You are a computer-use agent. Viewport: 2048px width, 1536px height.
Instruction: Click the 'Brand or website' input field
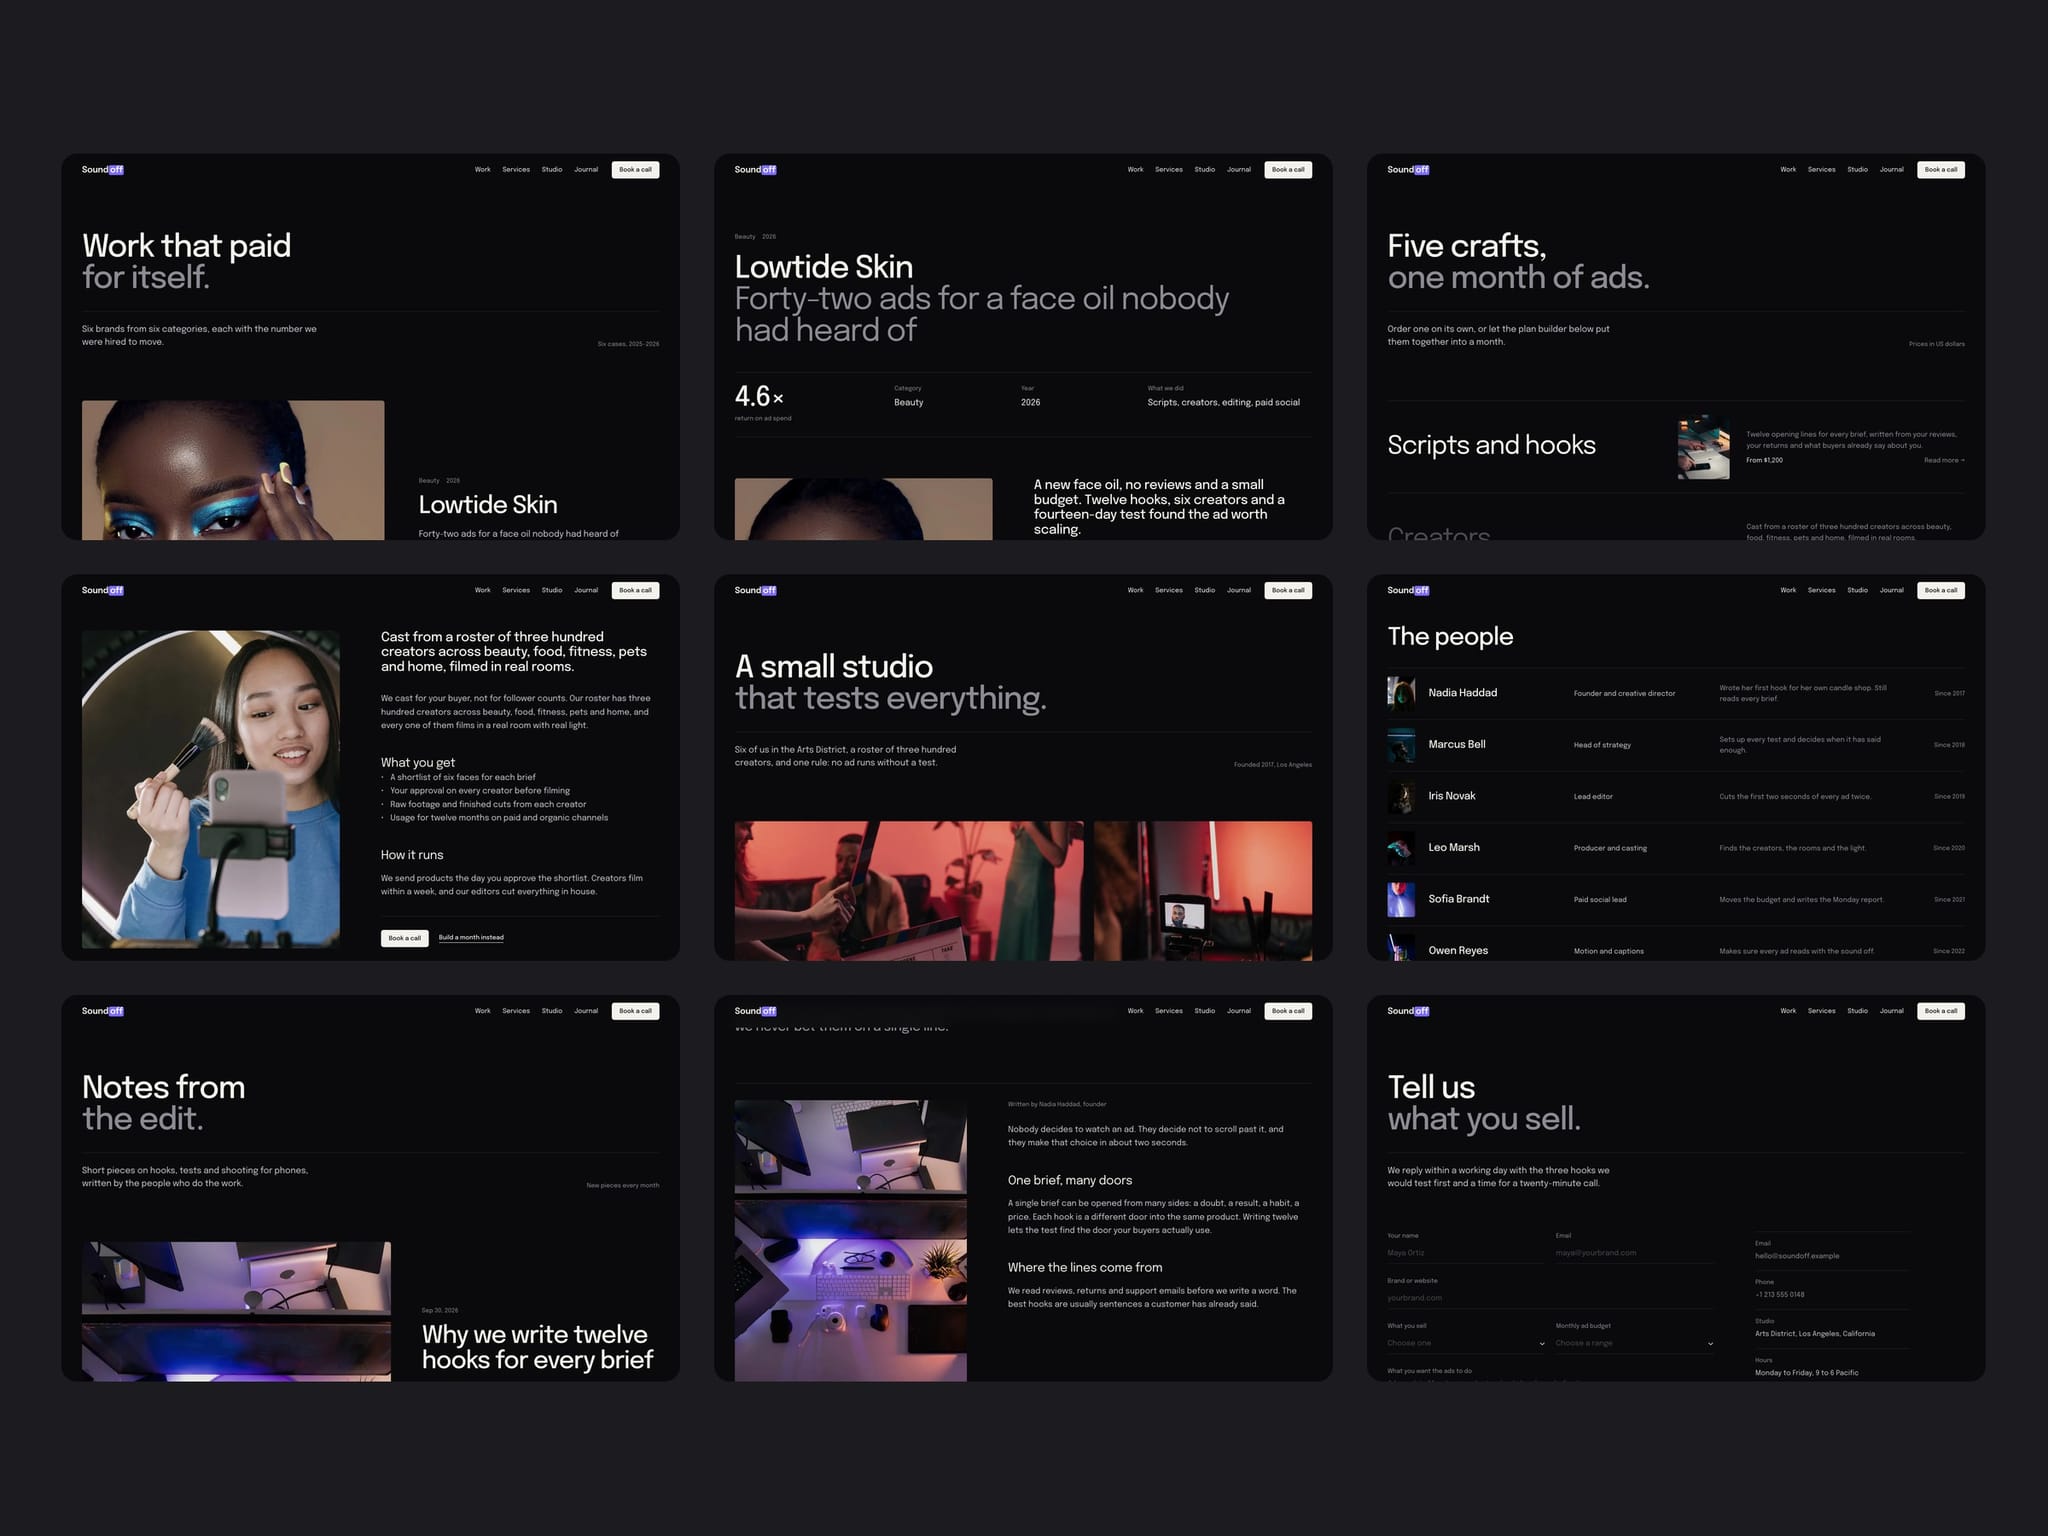(x=1550, y=1298)
